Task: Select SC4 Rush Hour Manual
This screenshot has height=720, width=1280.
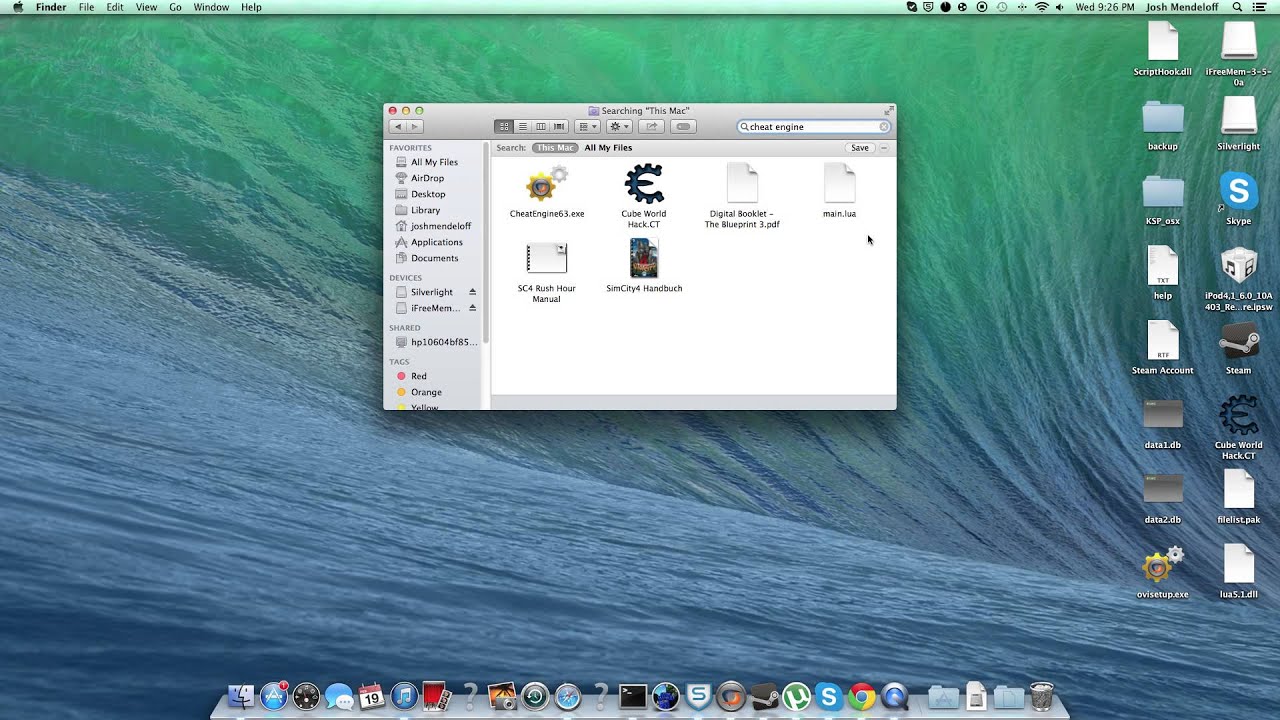Action: (547, 272)
